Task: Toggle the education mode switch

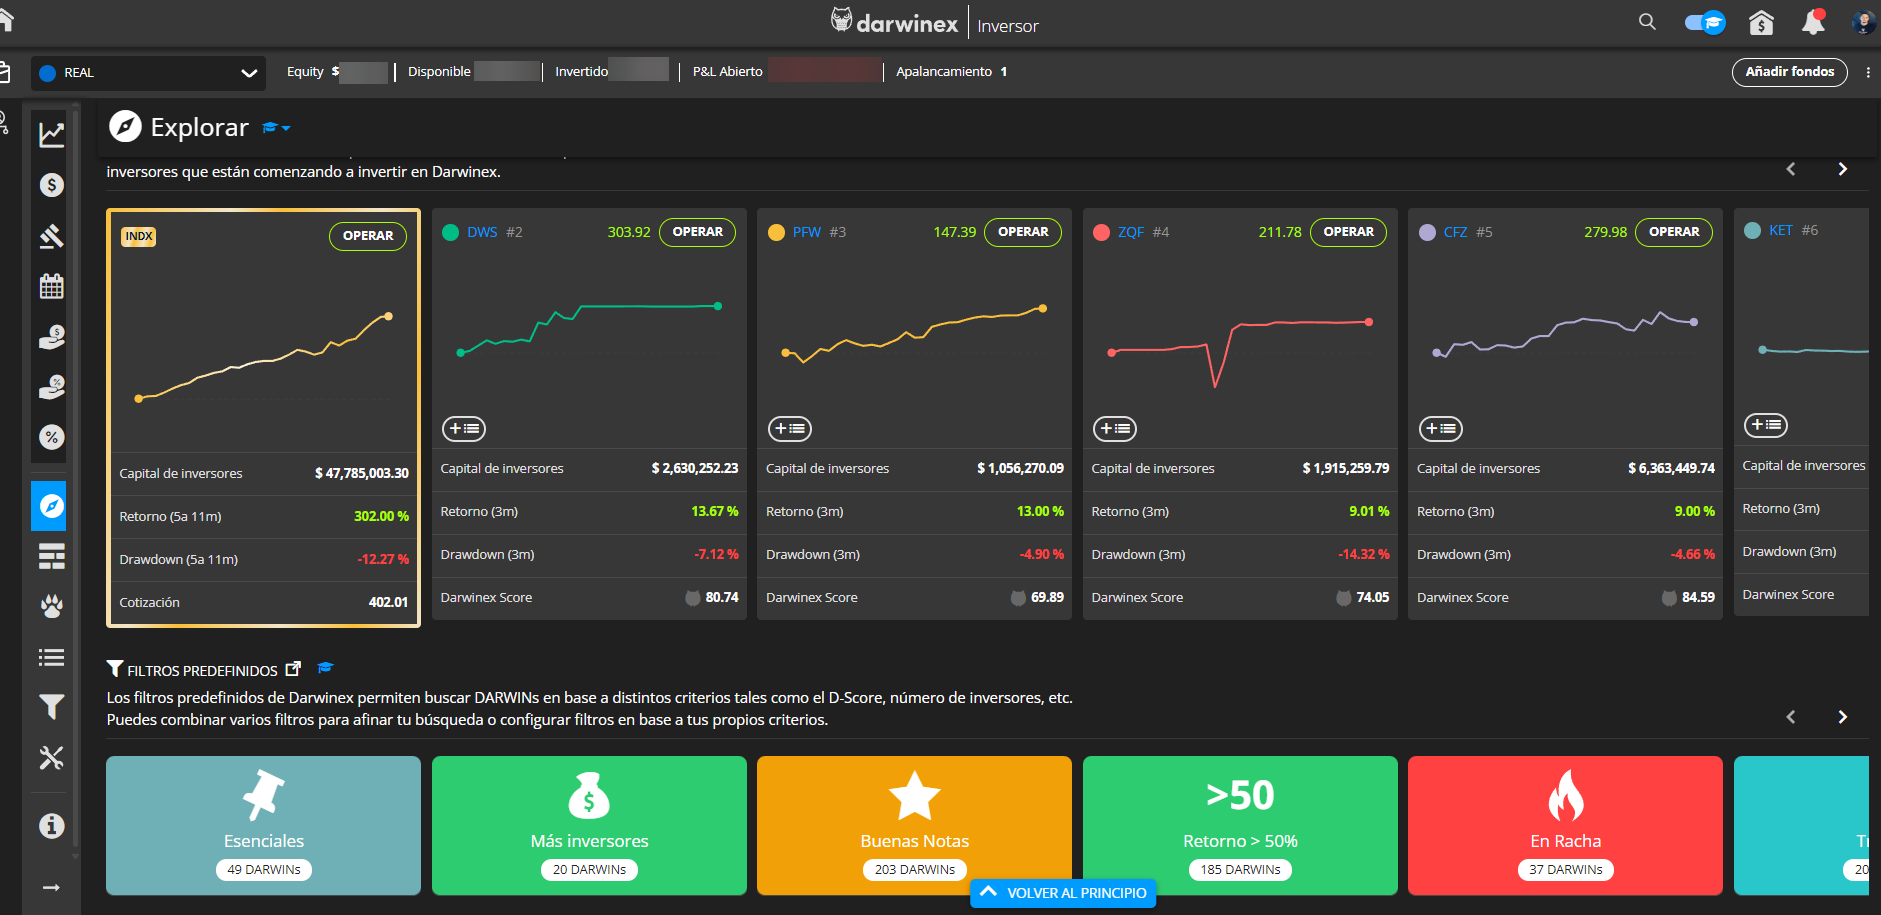Action: [x=1705, y=22]
